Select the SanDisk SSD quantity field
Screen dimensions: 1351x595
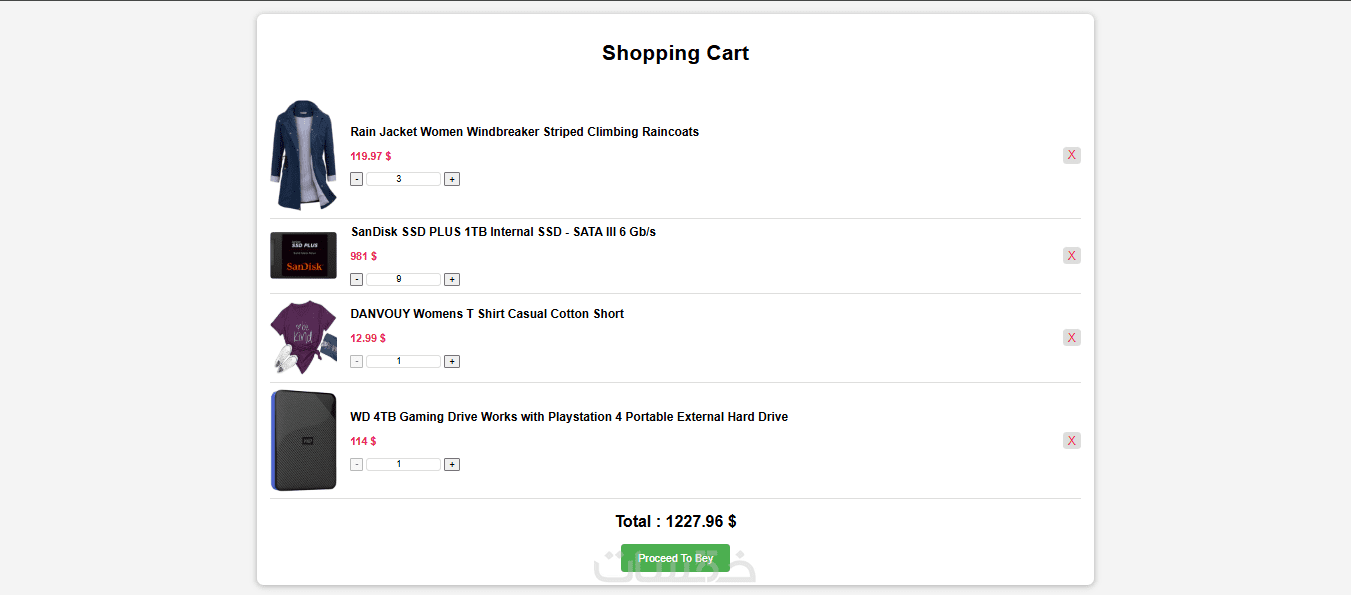pyautogui.click(x=403, y=279)
